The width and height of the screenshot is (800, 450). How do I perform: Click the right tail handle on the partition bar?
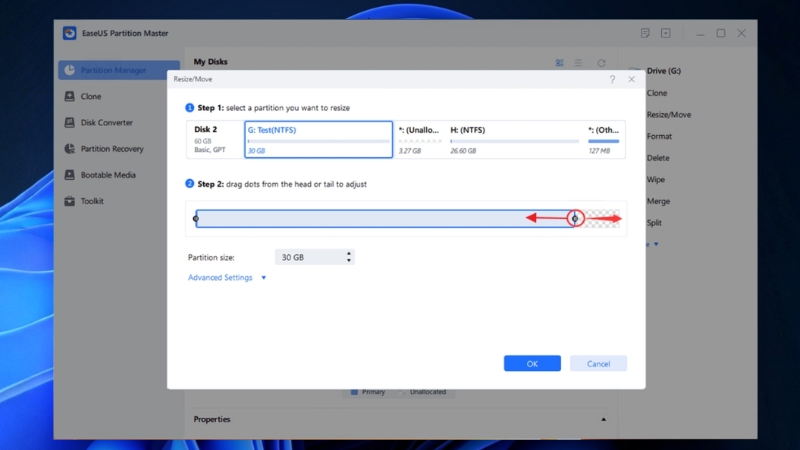click(x=575, y=218)
